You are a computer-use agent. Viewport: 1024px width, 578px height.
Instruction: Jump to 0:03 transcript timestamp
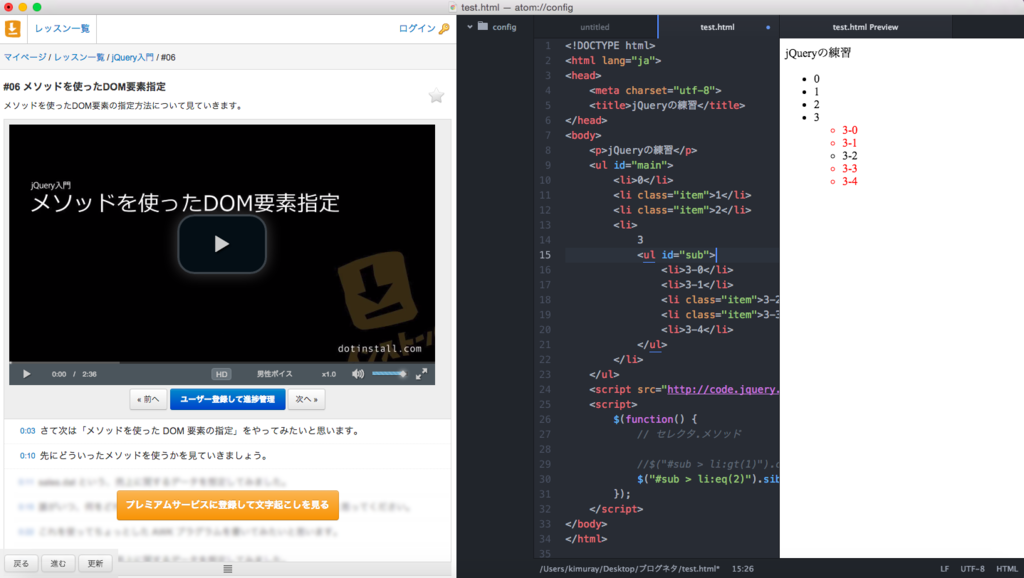tap(27, 431)
